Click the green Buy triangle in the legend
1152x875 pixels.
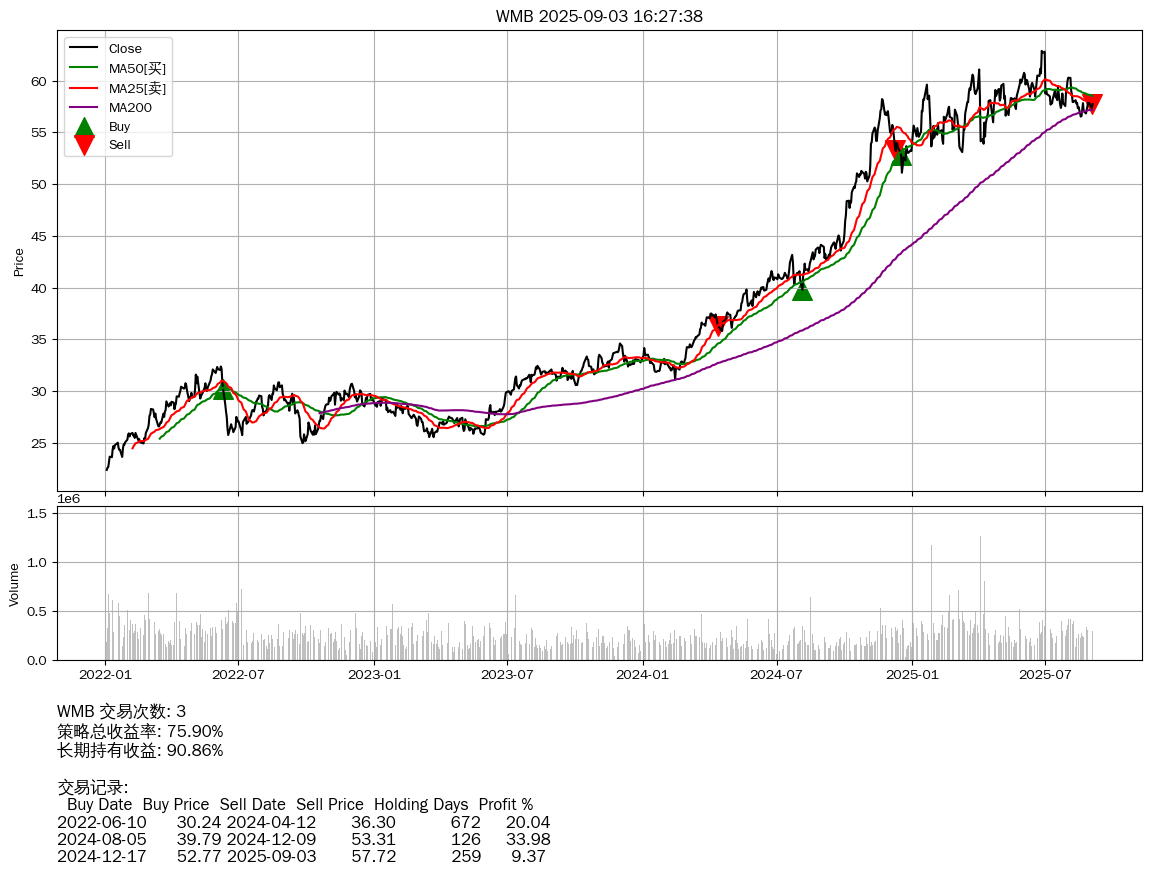click(x=85, y=127)
